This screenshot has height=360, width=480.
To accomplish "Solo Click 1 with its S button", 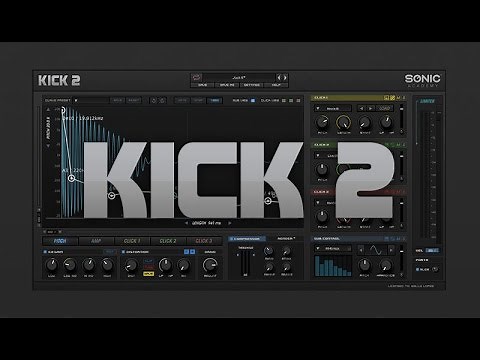I will point(404,98).
